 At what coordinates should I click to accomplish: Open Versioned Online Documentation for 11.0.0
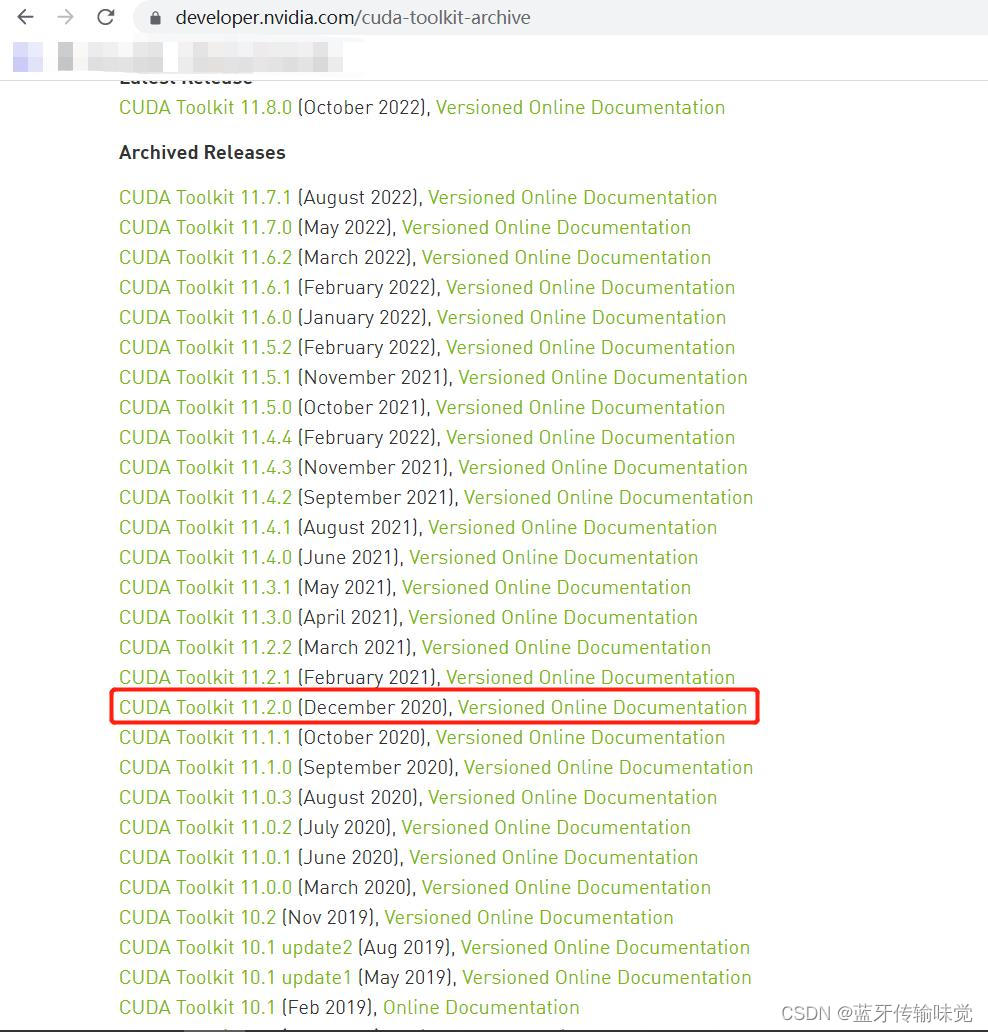[567, 888]
